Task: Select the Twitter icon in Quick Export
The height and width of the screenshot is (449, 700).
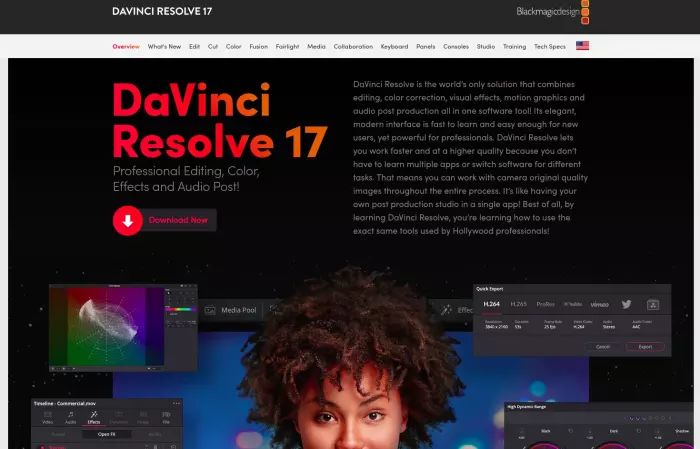Action: pos(626,304)
